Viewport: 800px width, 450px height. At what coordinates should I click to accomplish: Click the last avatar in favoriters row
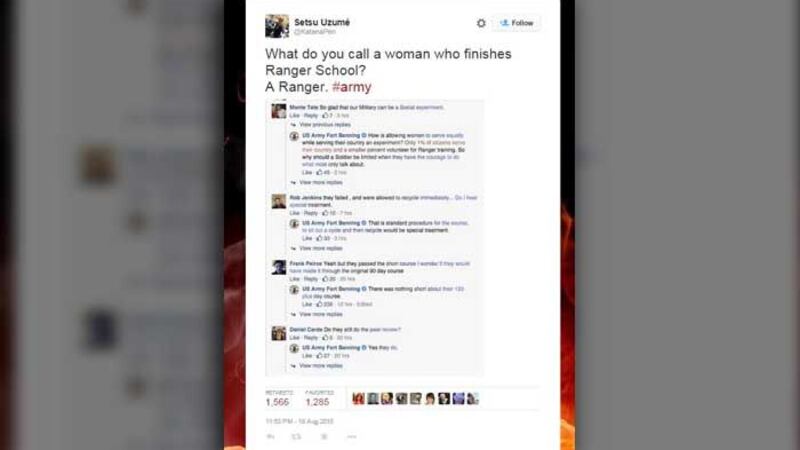[473, 398]
